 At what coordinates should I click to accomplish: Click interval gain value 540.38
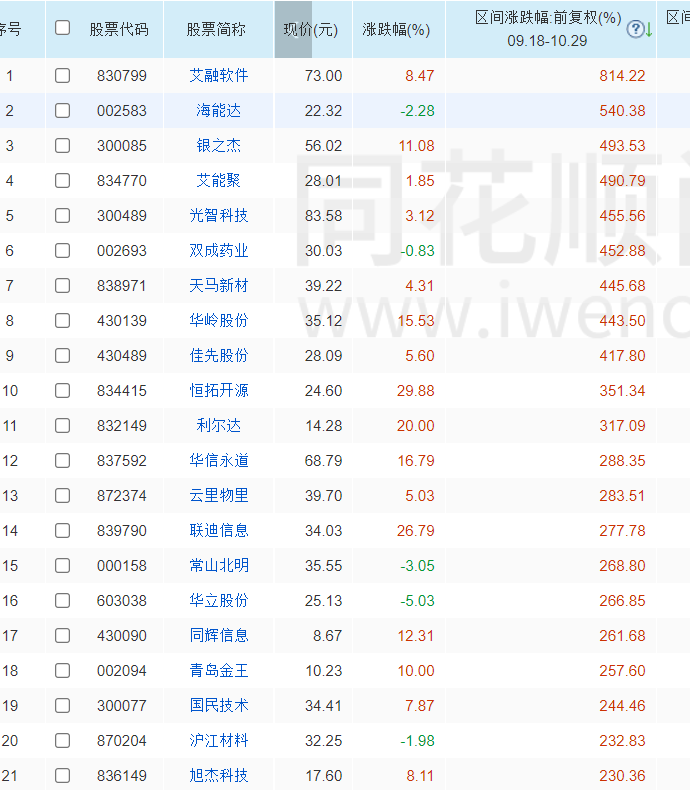[623, 110]
